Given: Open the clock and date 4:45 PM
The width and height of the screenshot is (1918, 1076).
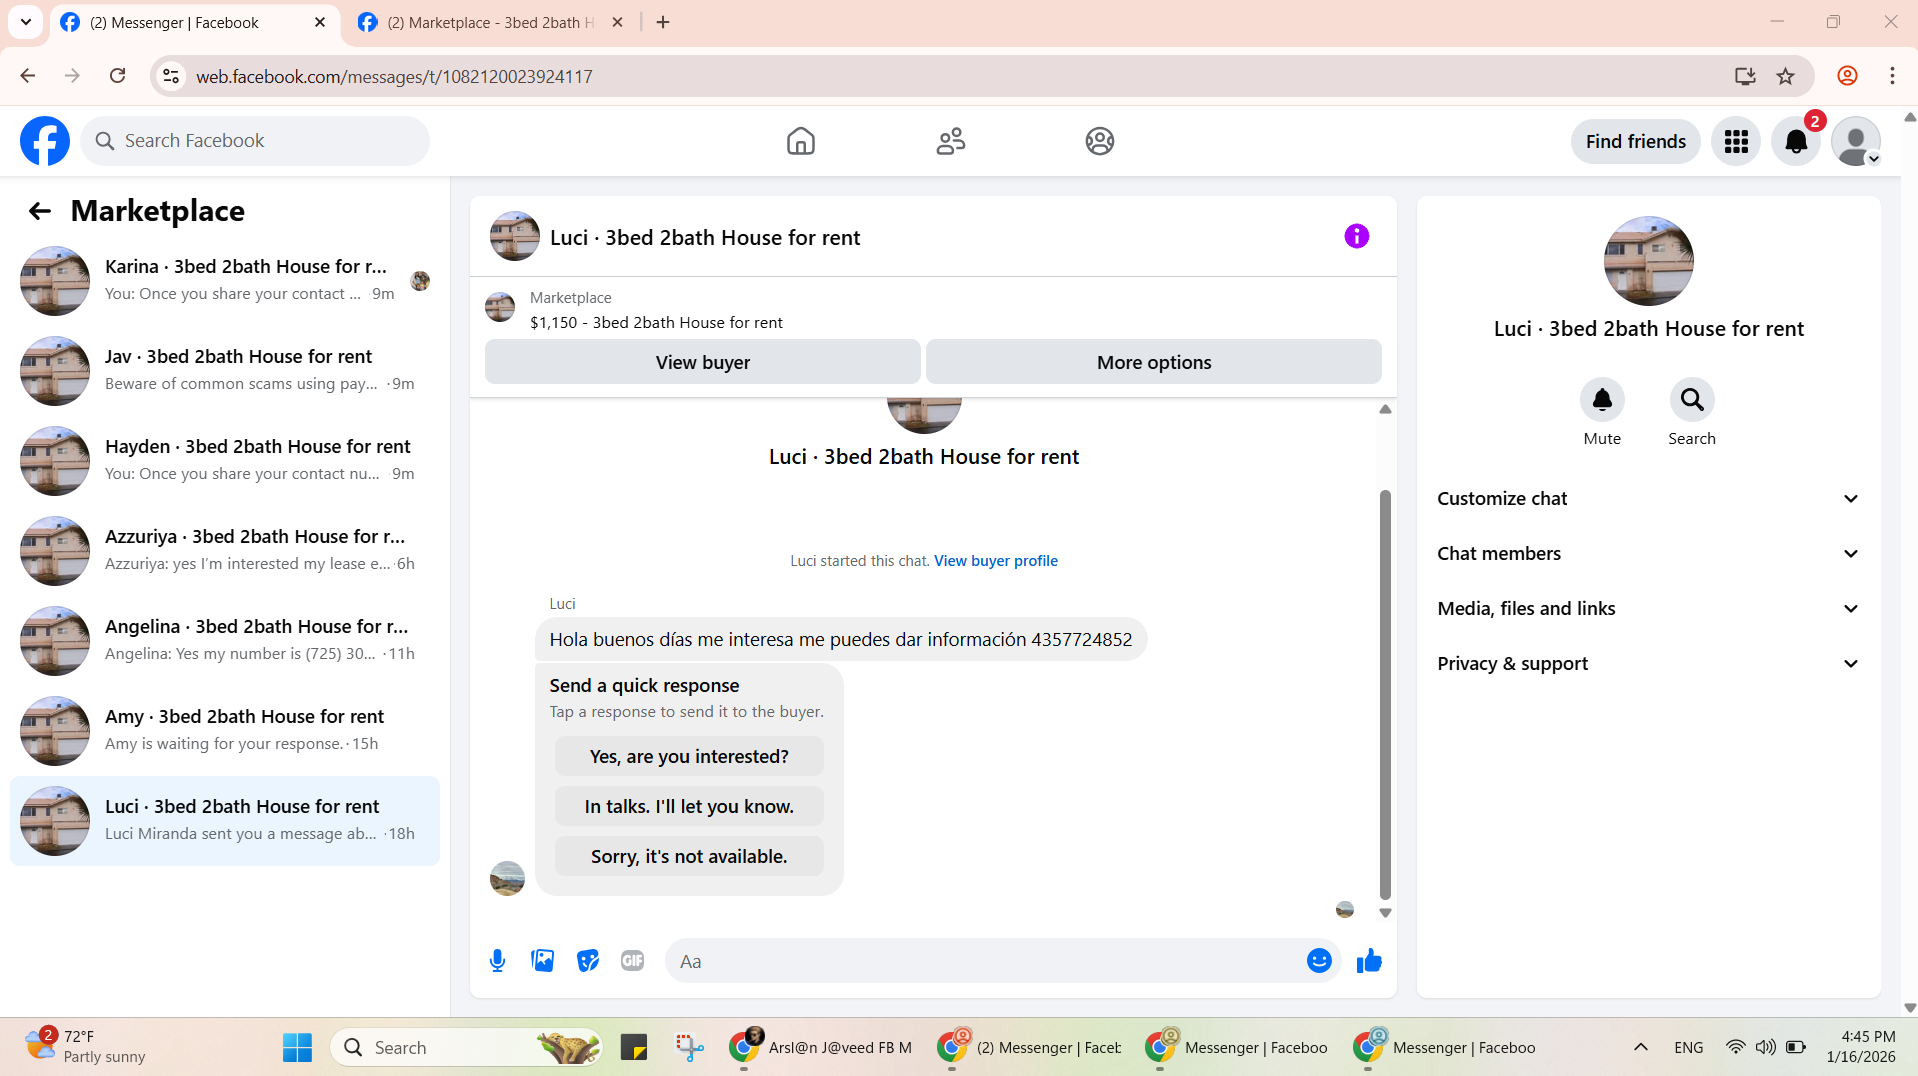Looking at the screenshot, I should coord(1861,1046).
